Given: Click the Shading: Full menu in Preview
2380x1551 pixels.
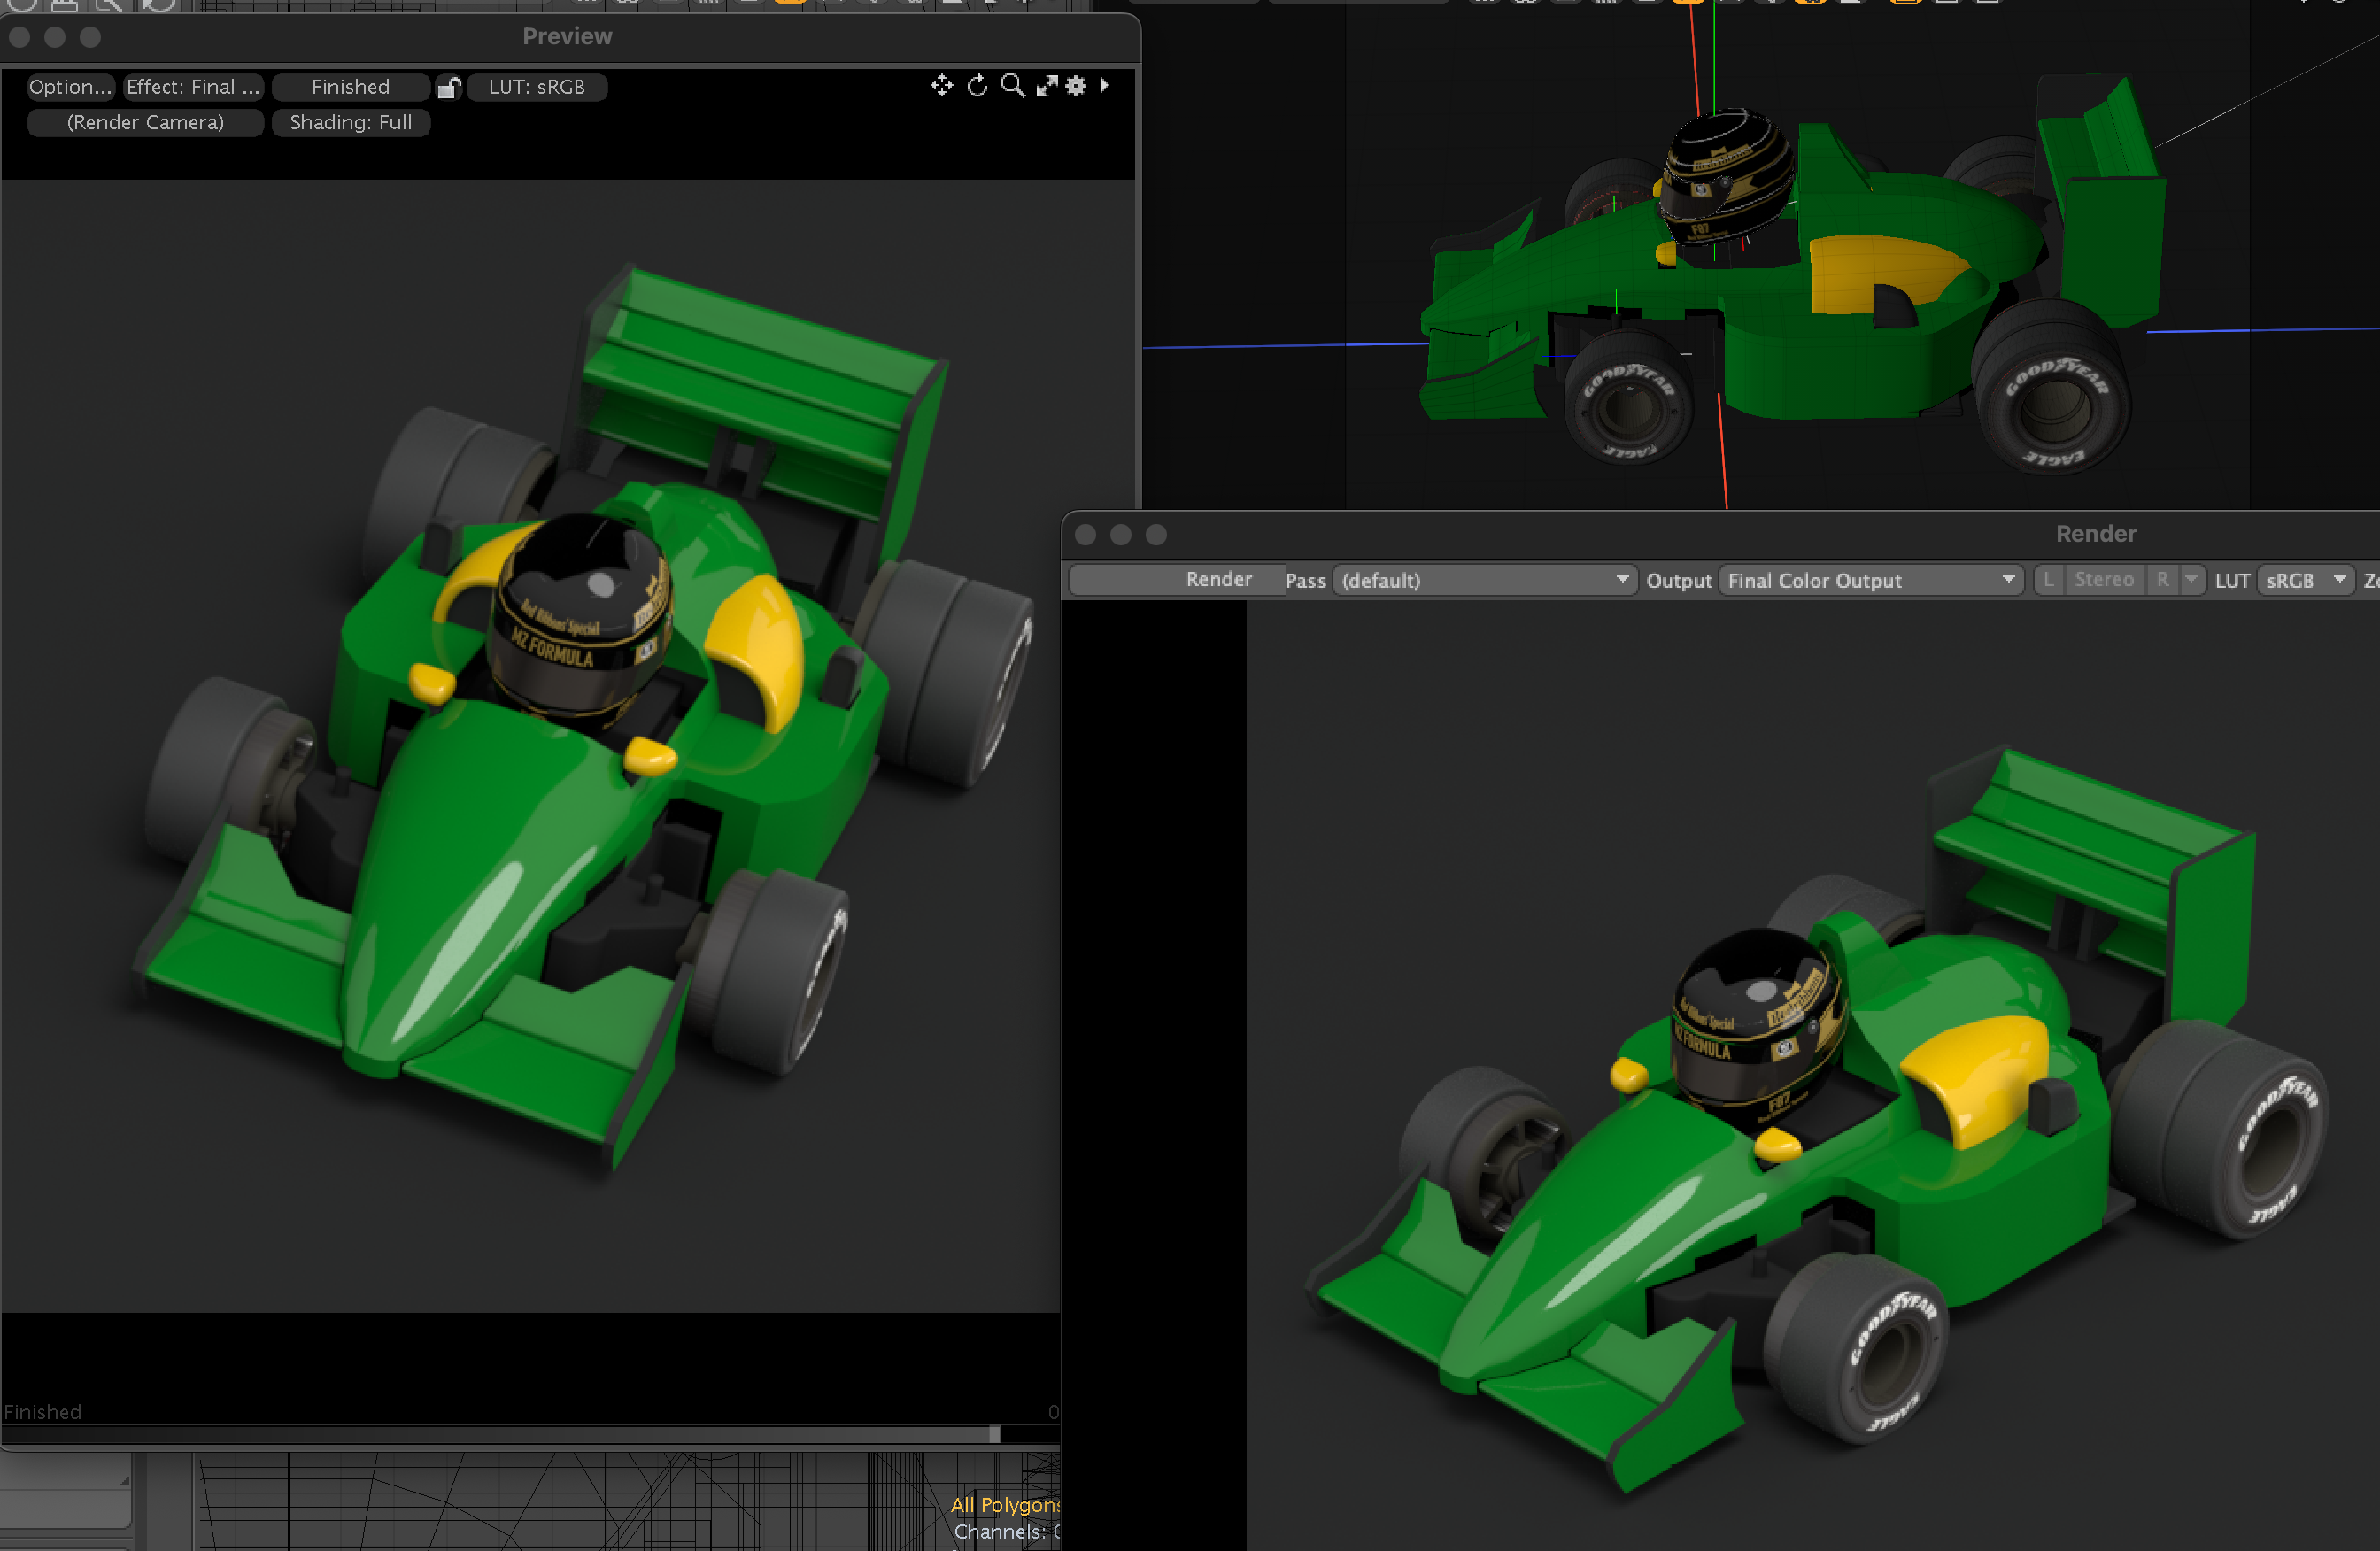Looking at the screenshot, I should 351,122.
